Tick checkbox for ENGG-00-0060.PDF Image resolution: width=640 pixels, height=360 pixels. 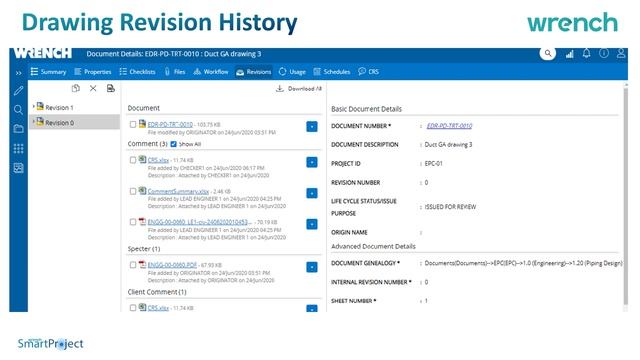coord(133,265)
